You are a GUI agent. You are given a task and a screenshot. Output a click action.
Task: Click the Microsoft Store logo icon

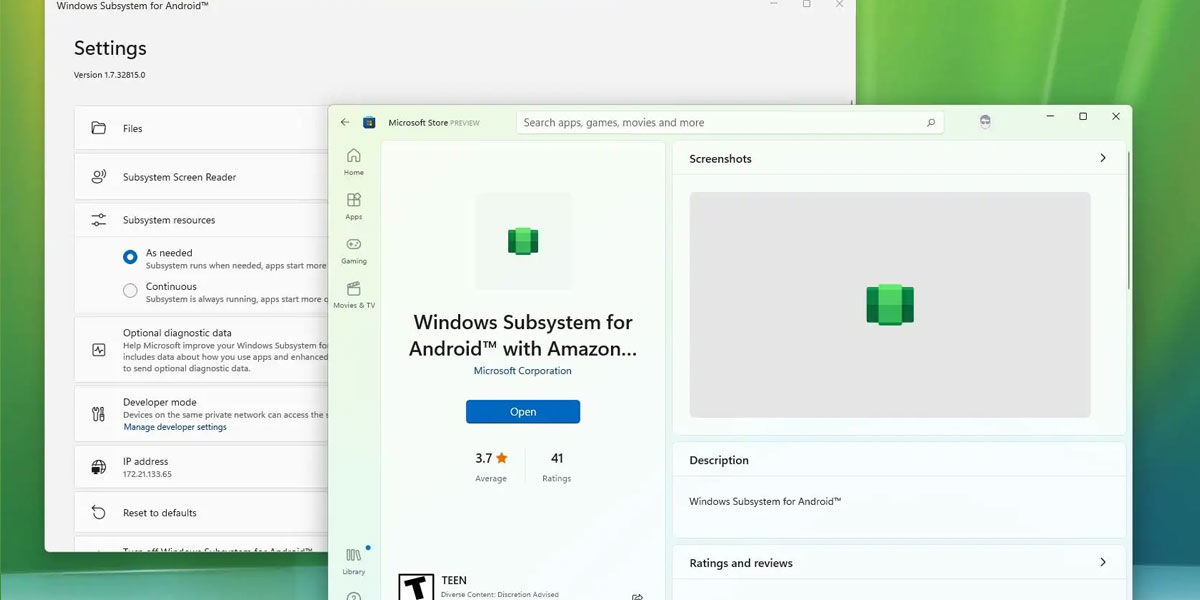click(369, 122)
